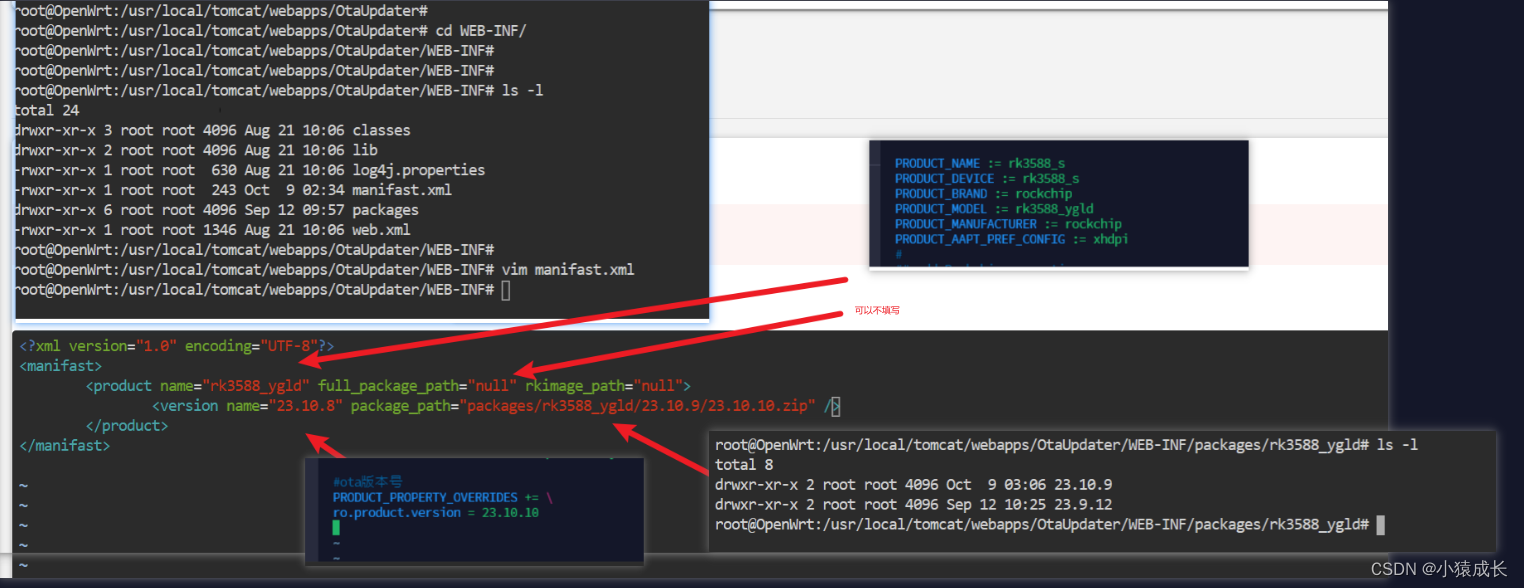Select the "log4j.properties" file name
Viewport: 1524px width, 588px height.
[418, 170]
